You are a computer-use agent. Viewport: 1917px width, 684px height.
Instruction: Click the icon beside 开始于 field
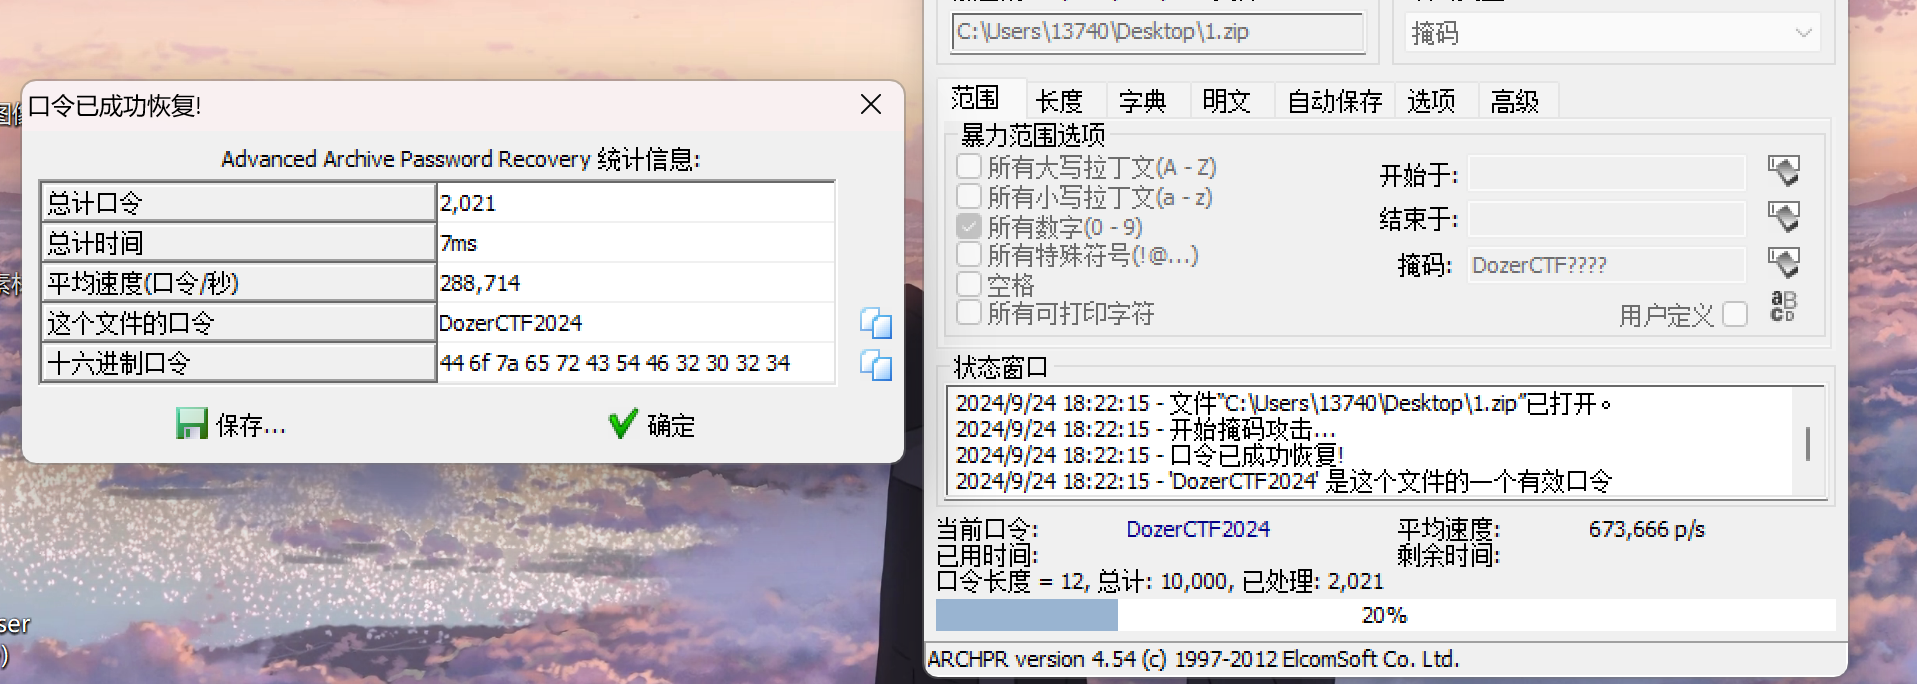click(x=1783, y=171)
